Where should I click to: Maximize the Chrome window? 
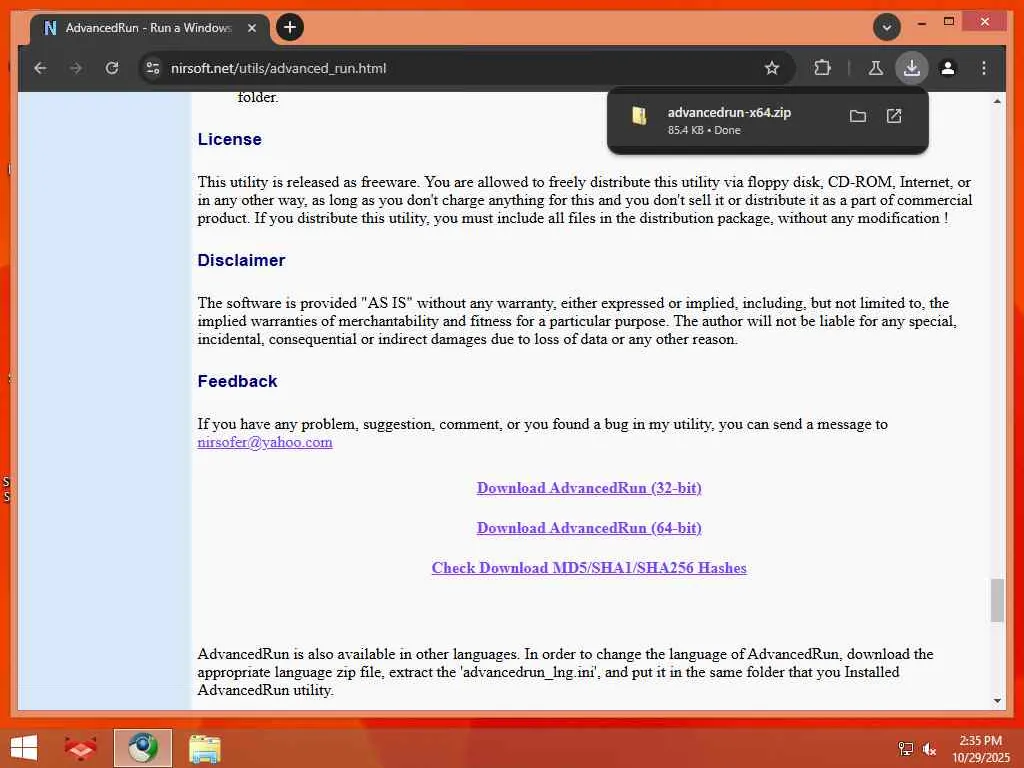[949, 22]
